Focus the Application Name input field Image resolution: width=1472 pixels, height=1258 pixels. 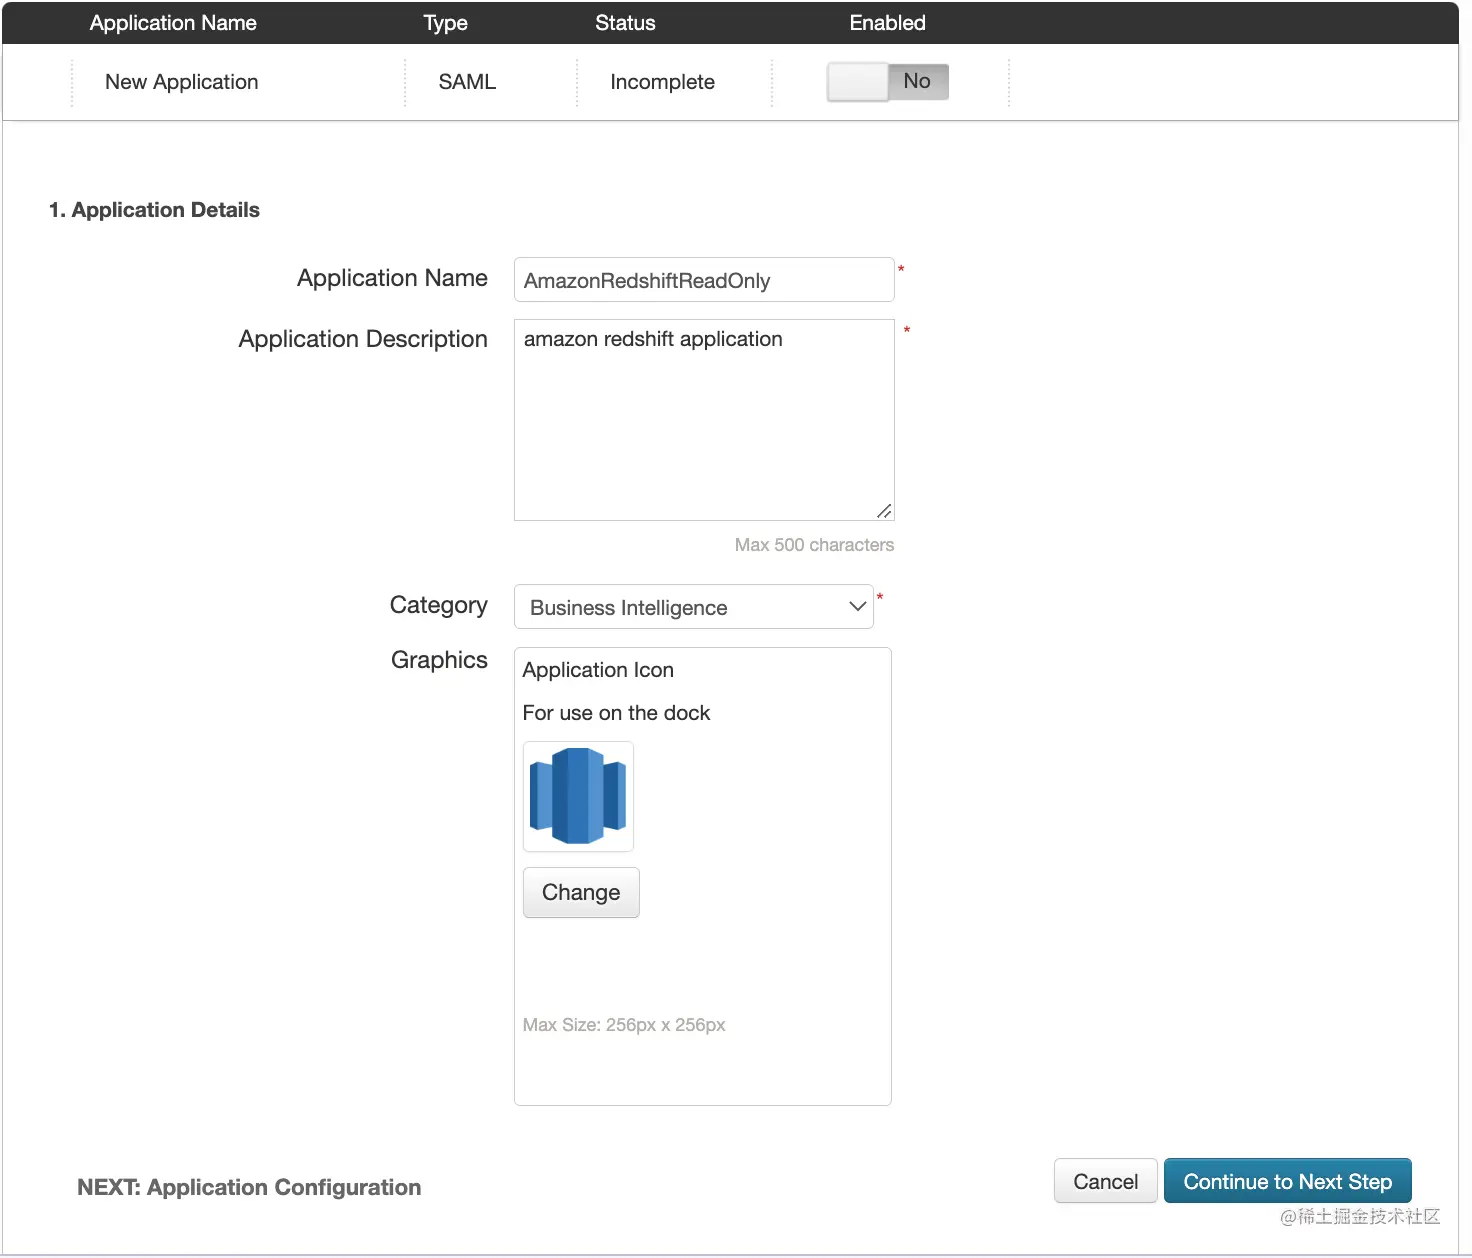tap(703, 280)
